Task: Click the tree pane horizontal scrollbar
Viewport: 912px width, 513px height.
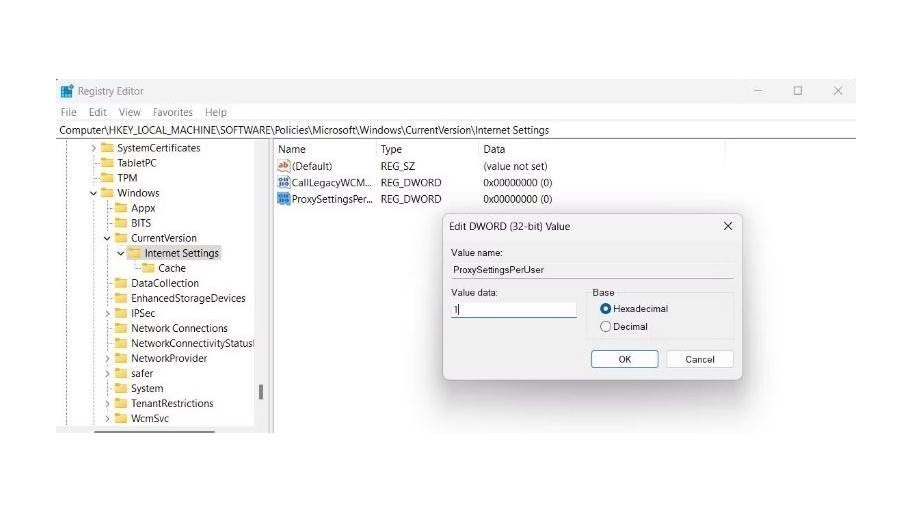Action: coord(154,431)
